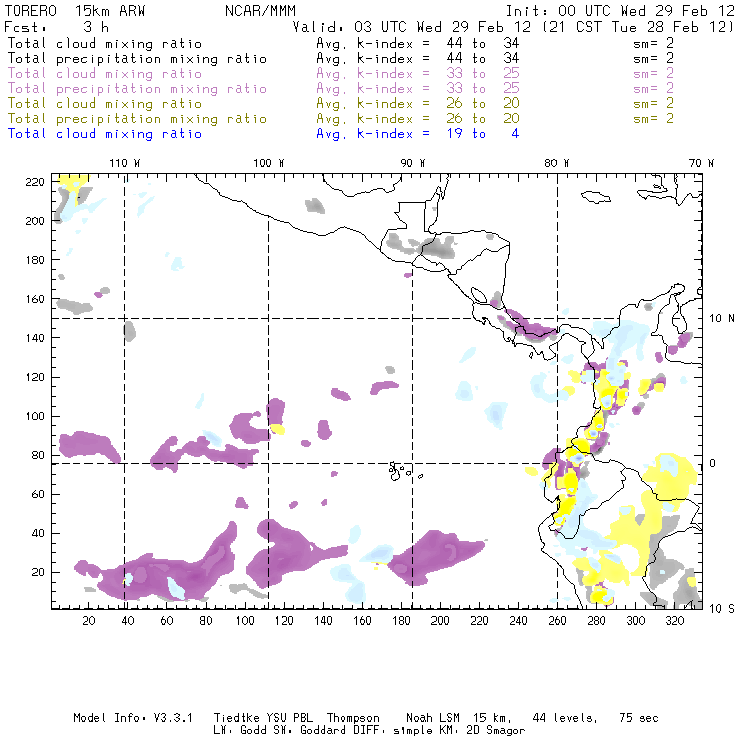Click '60' on the vertical axis
The height and width of the screenshot is (740, 740).
38,494
